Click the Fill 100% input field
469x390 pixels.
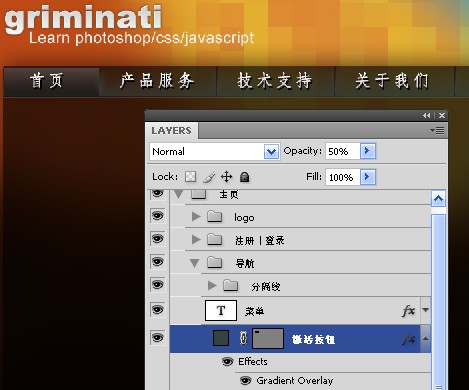point(343,177)
